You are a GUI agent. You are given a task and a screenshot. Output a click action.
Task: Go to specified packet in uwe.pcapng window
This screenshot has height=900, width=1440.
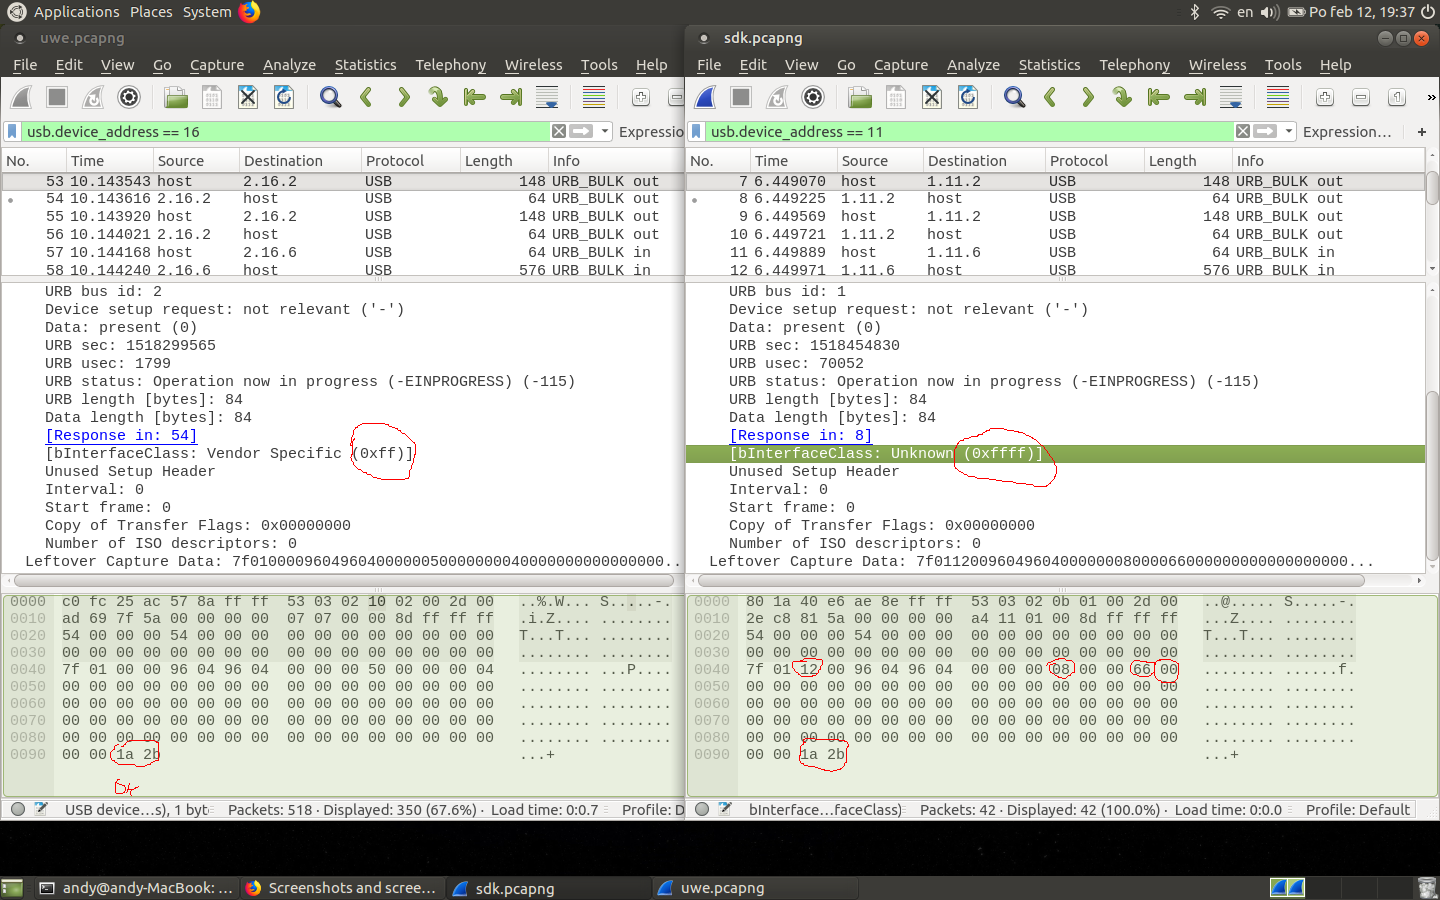tap(438, 97)
